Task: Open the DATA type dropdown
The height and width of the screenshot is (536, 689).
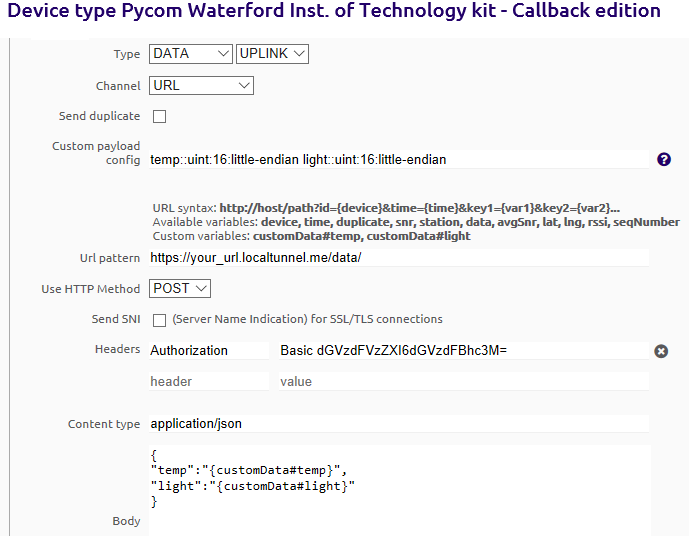Action: coord(191,54)
